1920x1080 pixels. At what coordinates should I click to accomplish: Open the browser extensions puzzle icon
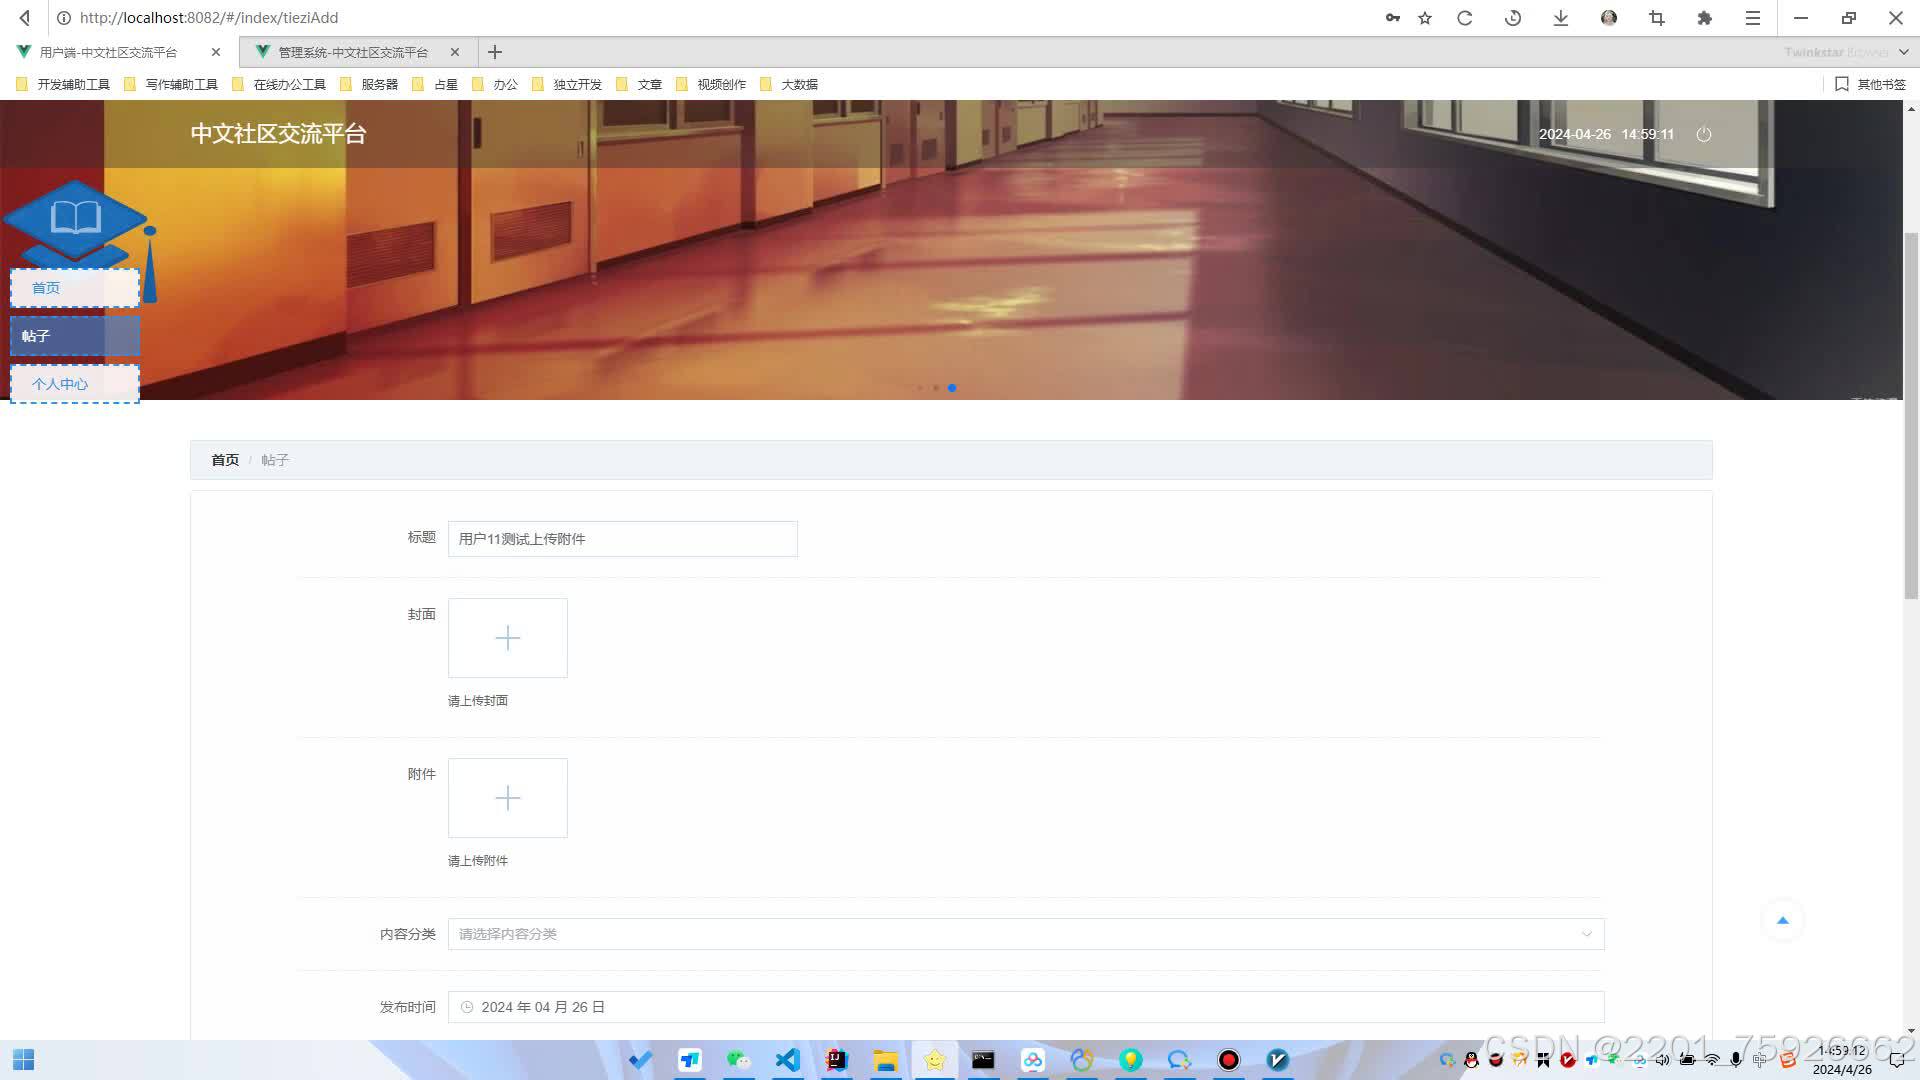1705,18
